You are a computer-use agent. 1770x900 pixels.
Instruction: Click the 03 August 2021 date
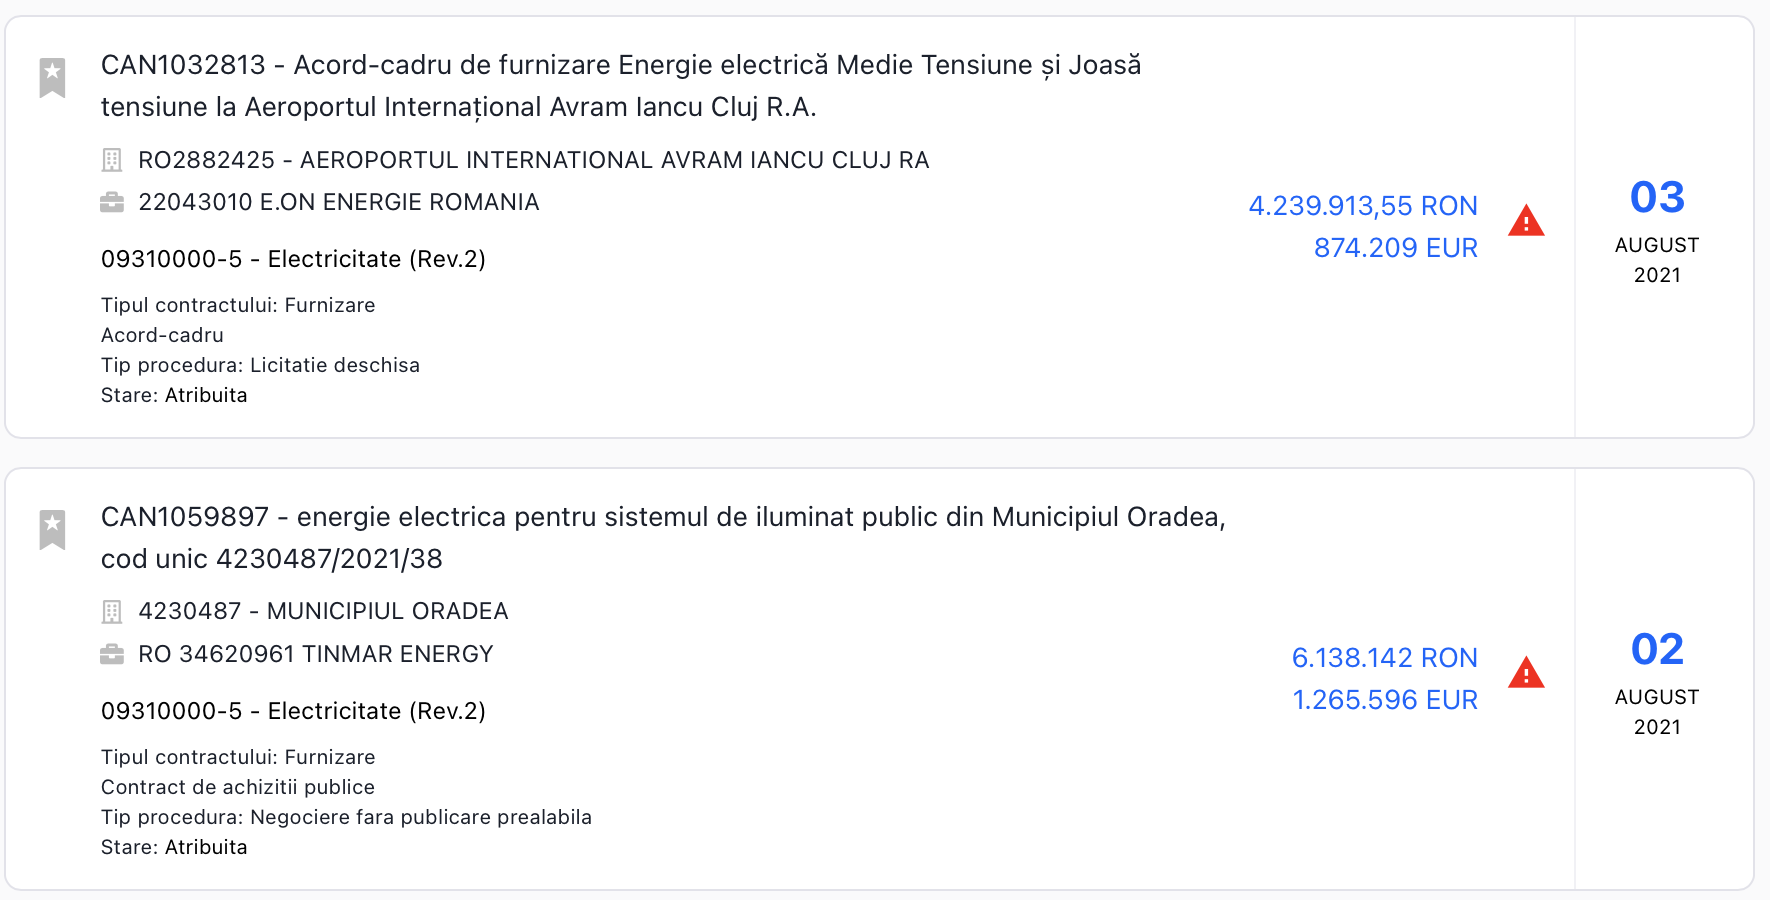(x=1657, y=230)
